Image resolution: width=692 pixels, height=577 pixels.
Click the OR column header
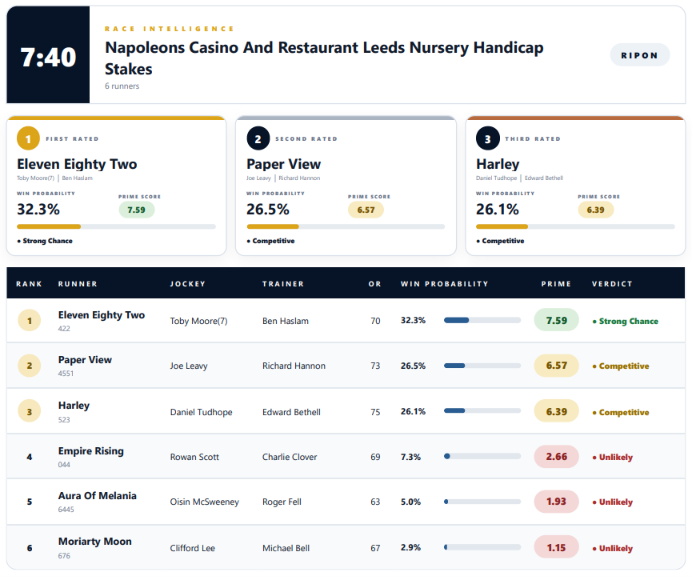(375, 284)
